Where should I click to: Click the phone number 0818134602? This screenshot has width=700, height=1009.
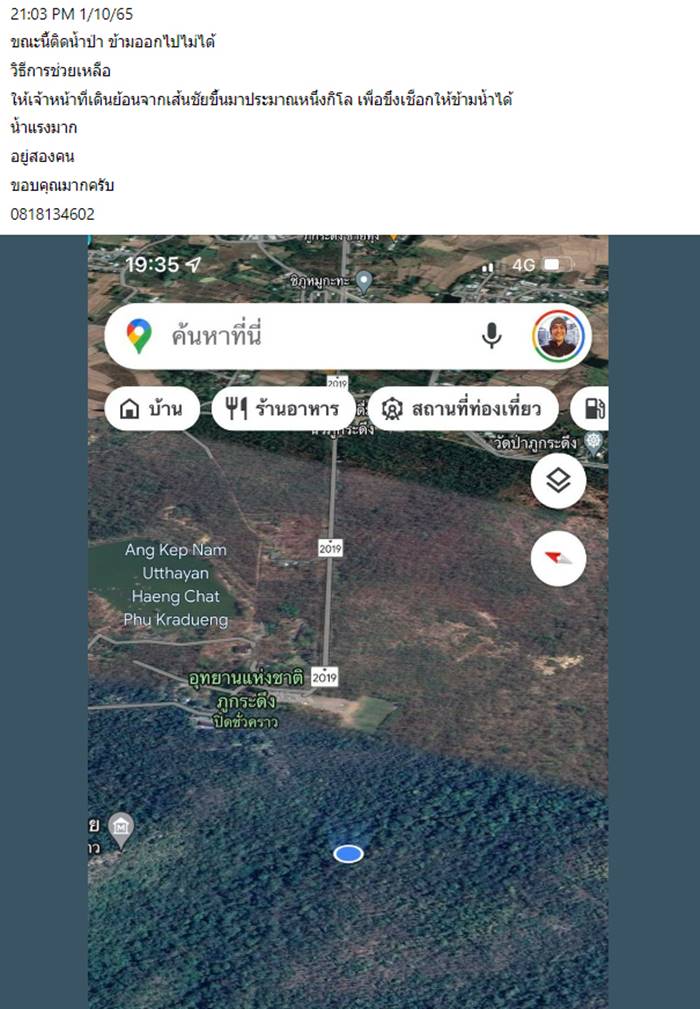pyautogui.click(x=53, y=214)
